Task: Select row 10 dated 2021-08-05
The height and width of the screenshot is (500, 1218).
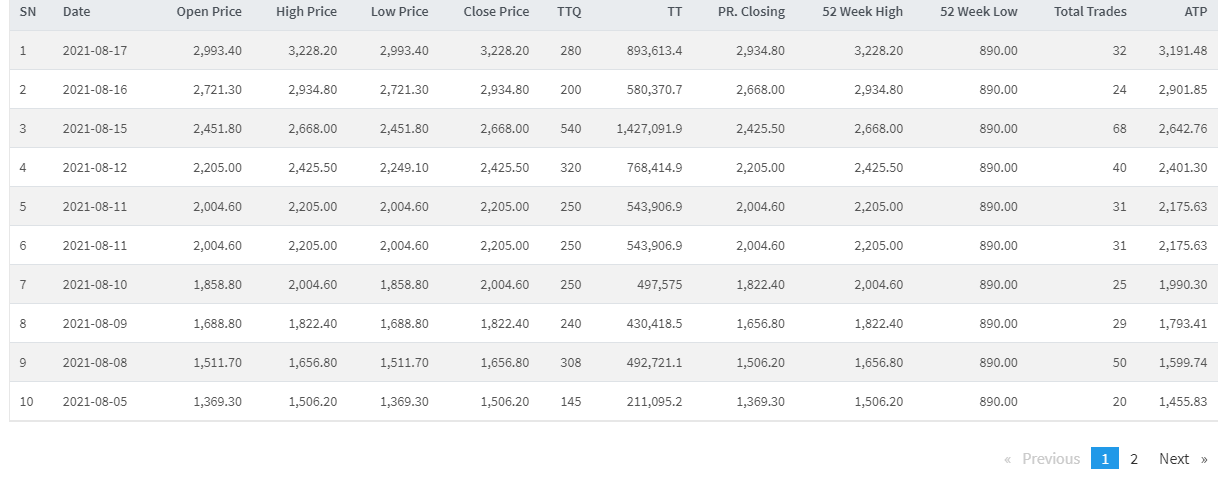Action: click(x=95, y=401)
